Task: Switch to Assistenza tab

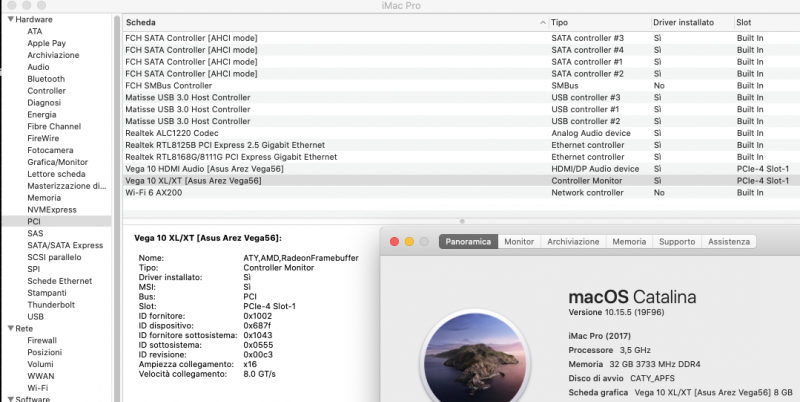Action: (x=729, y=242)
